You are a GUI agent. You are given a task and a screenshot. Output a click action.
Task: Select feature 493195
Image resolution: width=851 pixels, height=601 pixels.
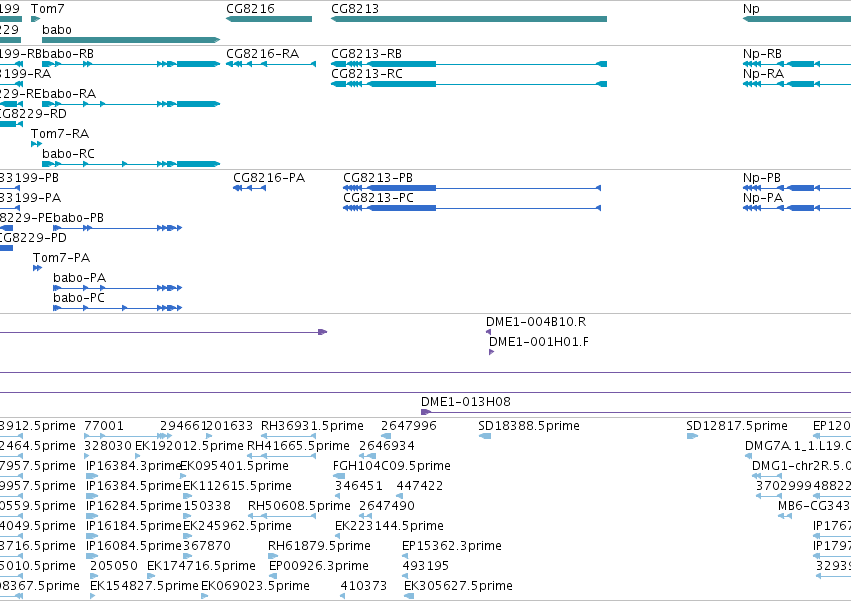coord(405,576)
